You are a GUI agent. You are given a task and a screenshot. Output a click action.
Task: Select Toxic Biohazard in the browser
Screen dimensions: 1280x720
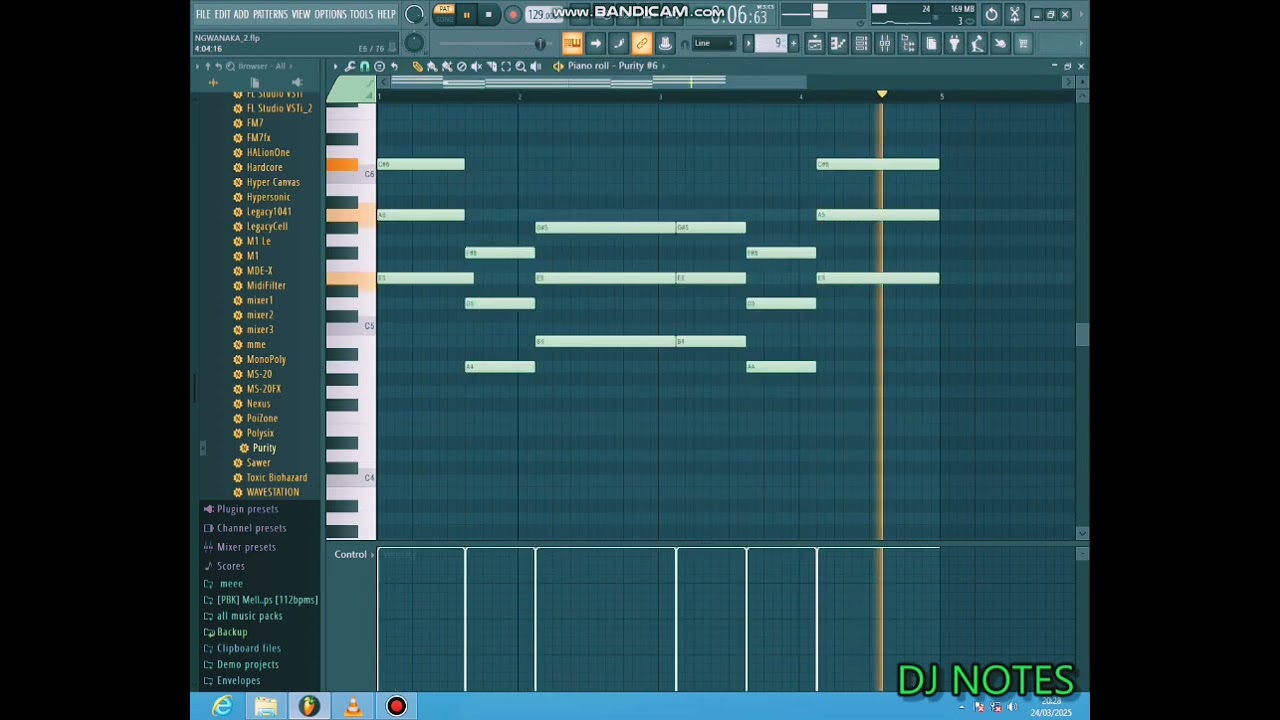click(x=277, y=478)
